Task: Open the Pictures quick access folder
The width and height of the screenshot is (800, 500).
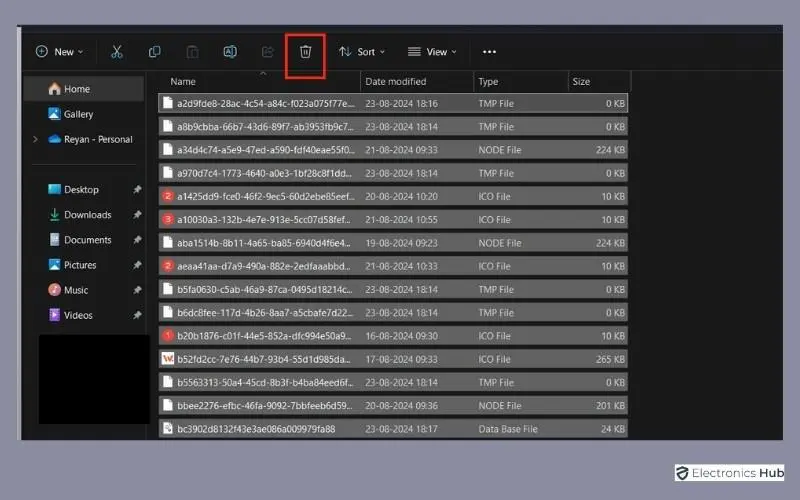Action: click(x=72, y=264)
